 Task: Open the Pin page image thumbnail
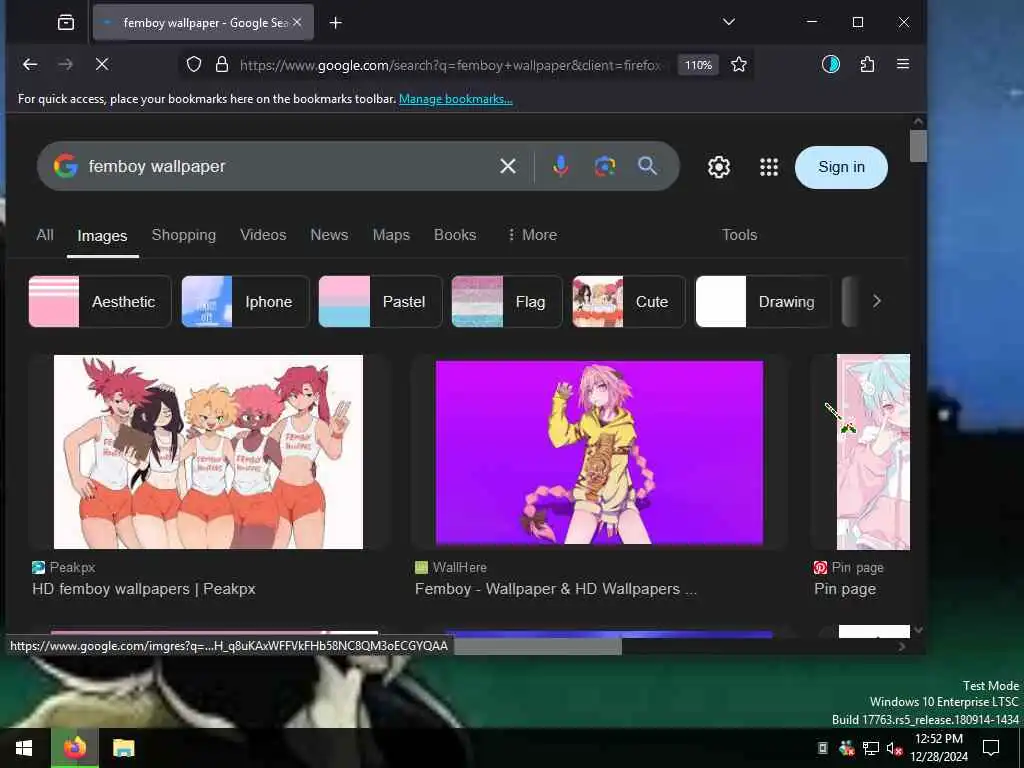click(x=873, y=452)
